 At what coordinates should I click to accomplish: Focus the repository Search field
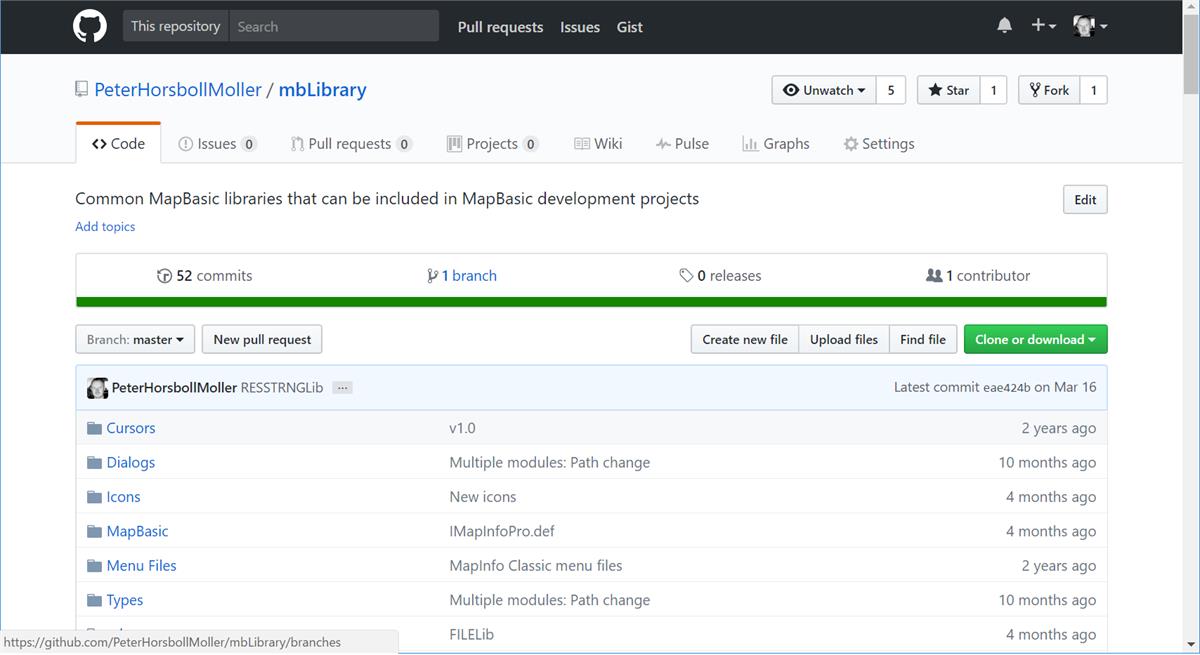click(x=334, y=27)
